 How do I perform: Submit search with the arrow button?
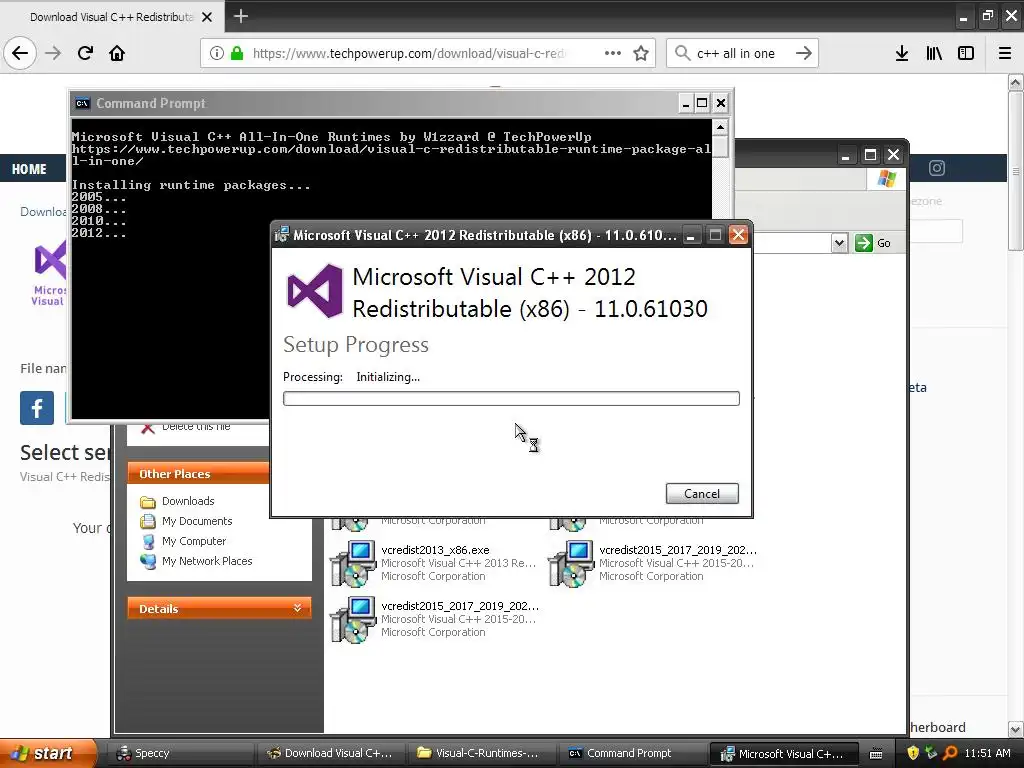[x=804, y=53]
